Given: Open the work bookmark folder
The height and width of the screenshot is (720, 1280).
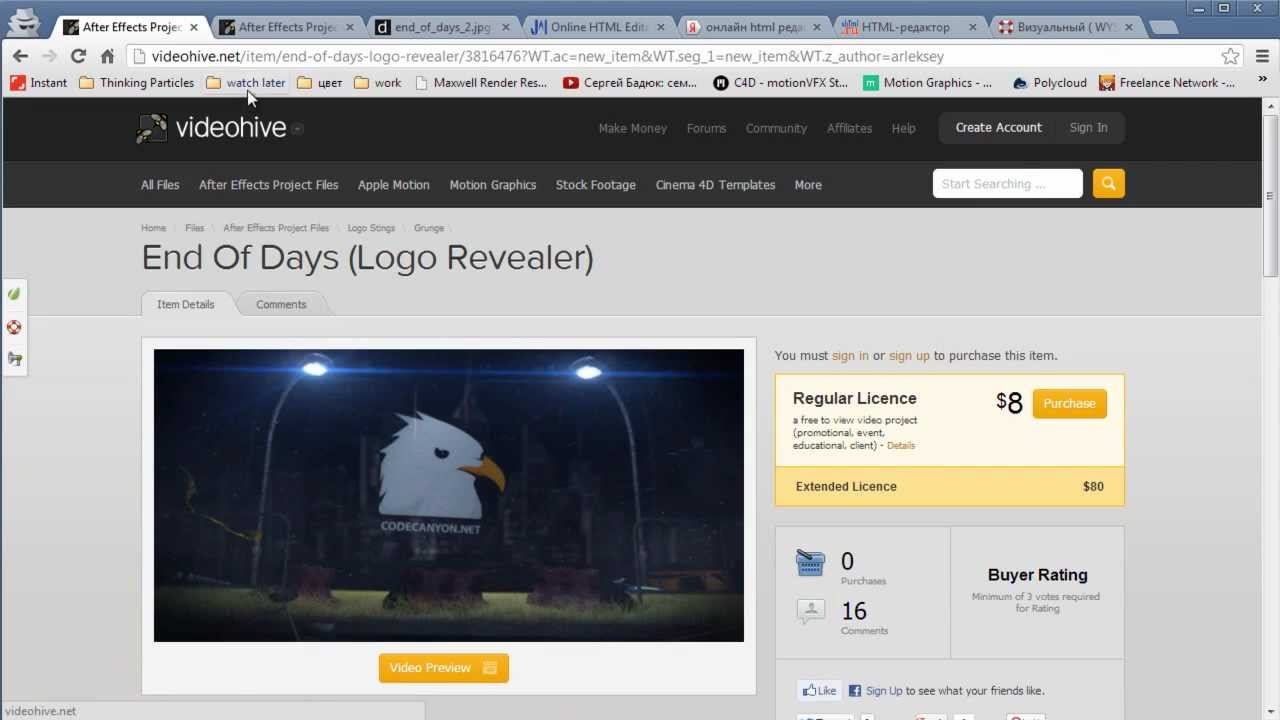Looking at the screenshot, I should 378,83.
